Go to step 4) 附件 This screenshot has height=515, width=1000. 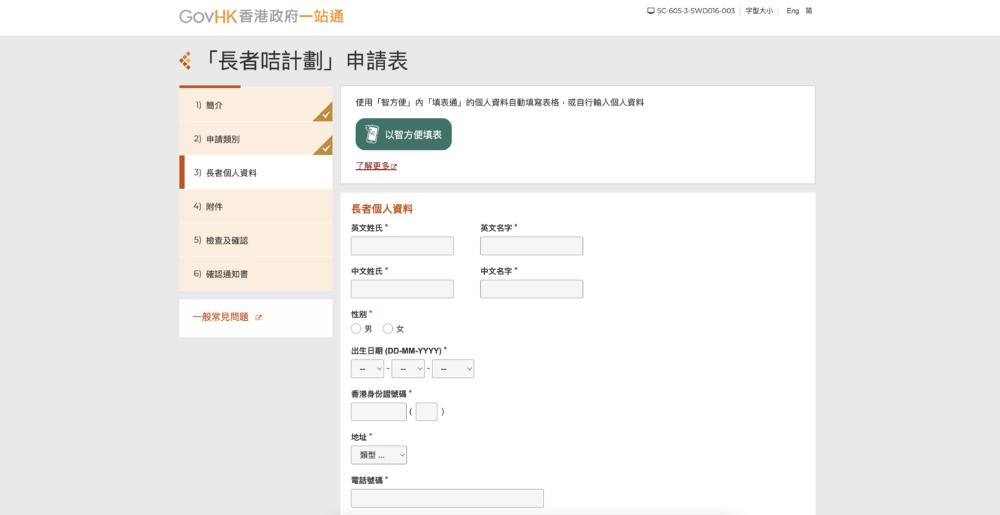256,207
